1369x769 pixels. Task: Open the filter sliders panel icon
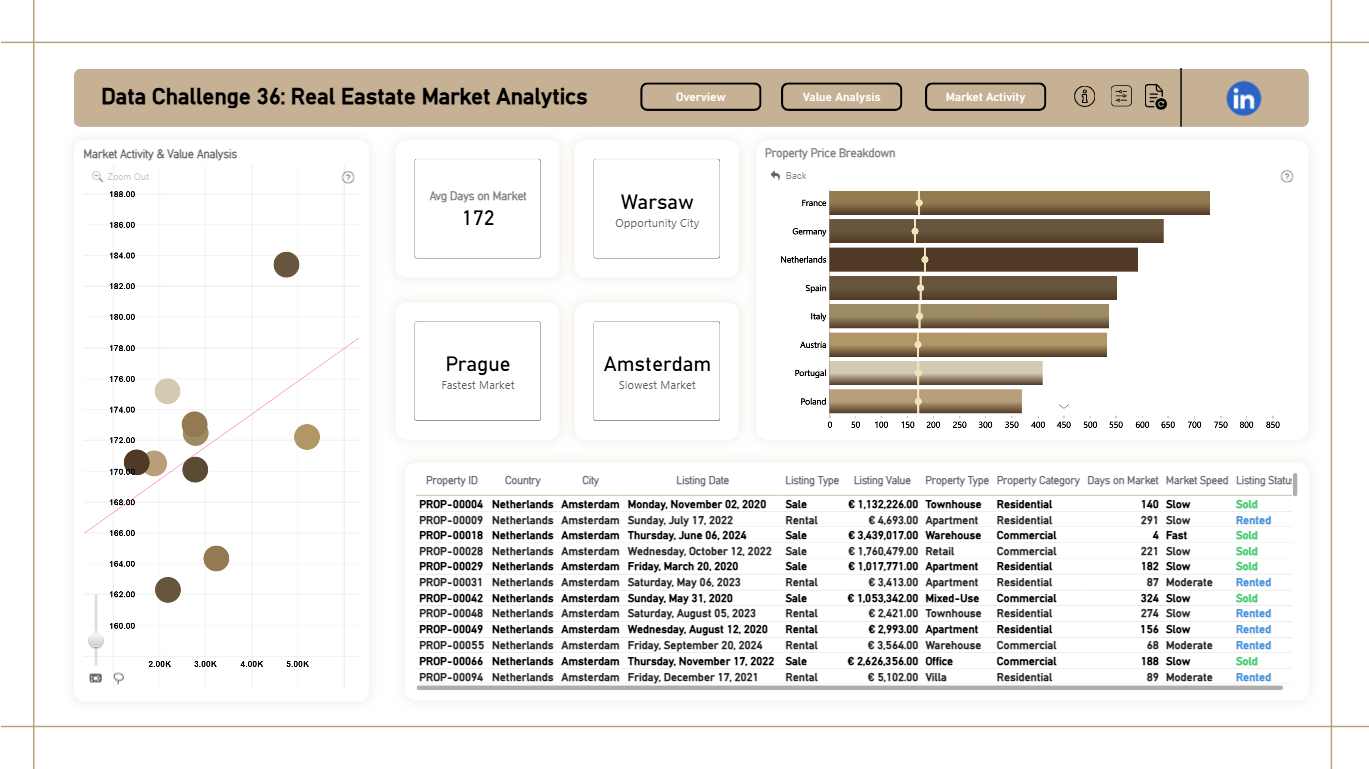point(1121,97)
